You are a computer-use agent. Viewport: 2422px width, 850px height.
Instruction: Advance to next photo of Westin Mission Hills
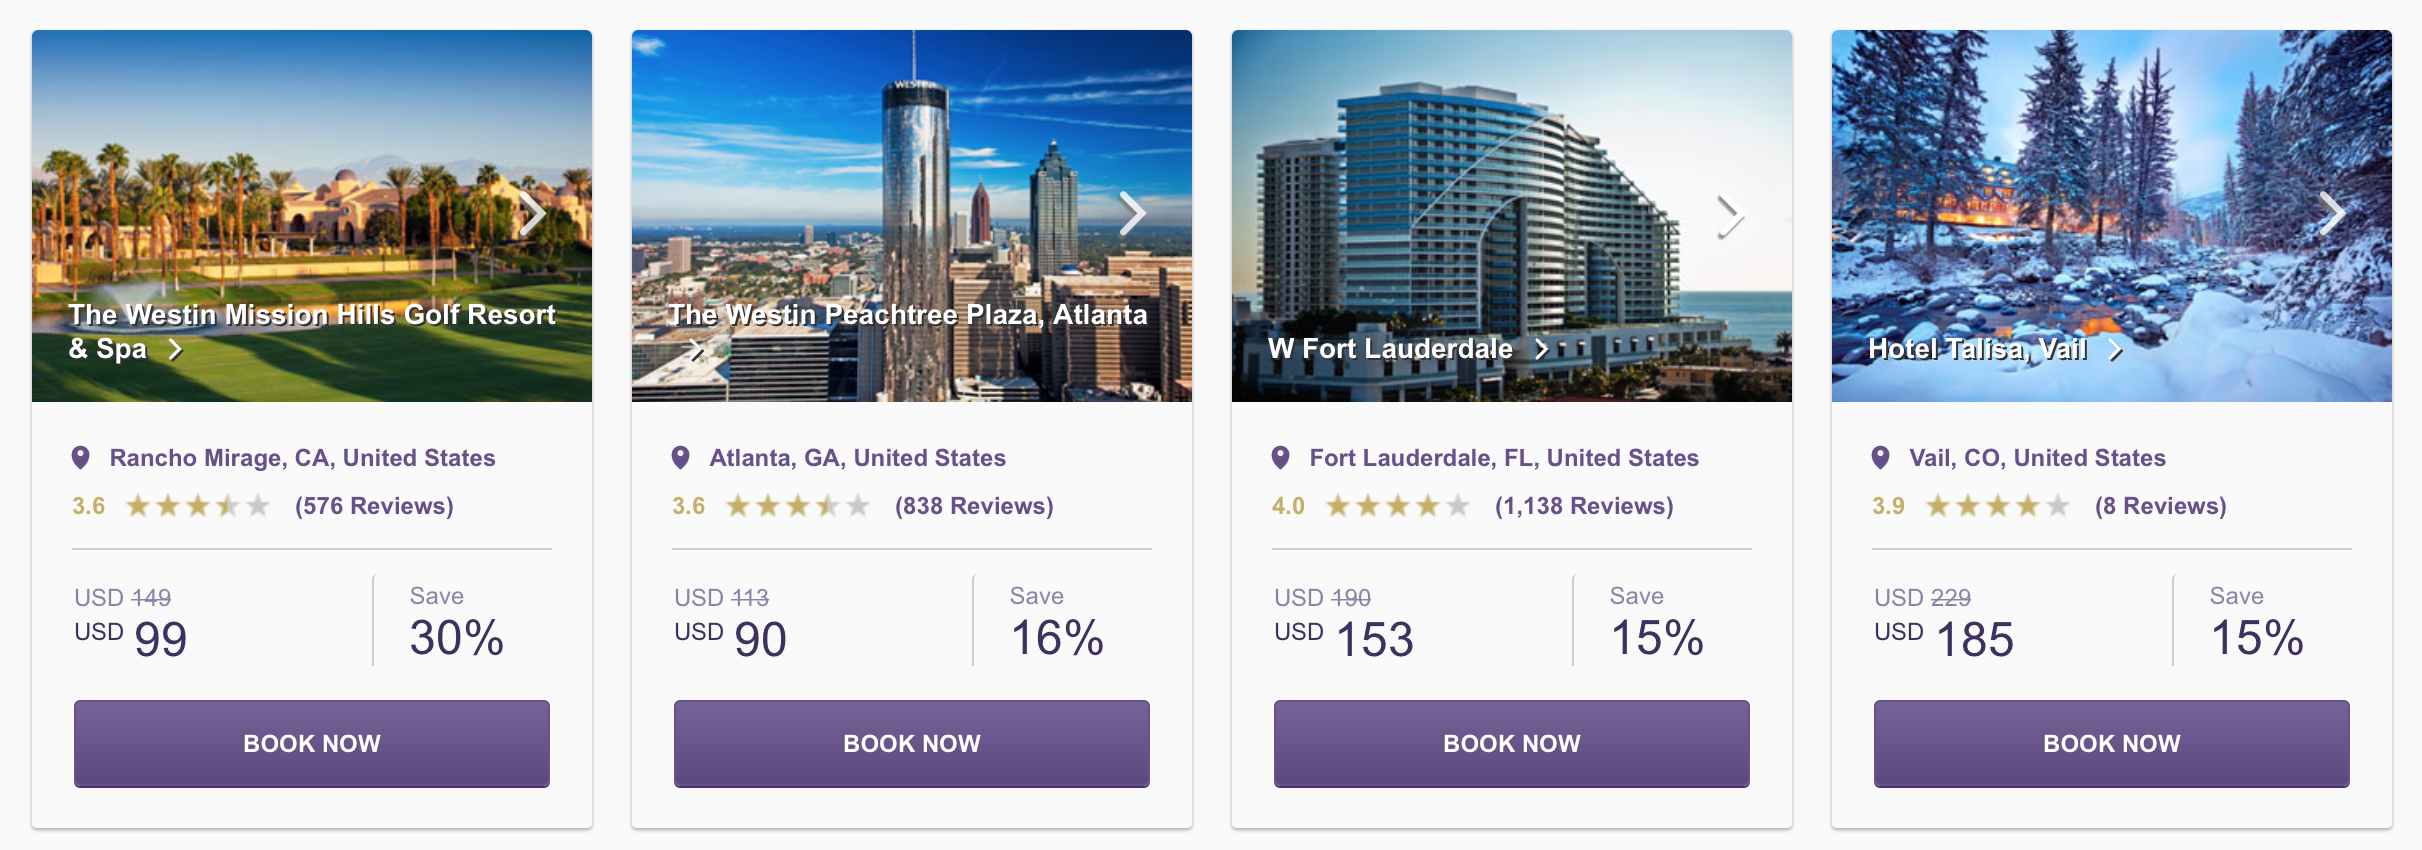coord(532,213)
